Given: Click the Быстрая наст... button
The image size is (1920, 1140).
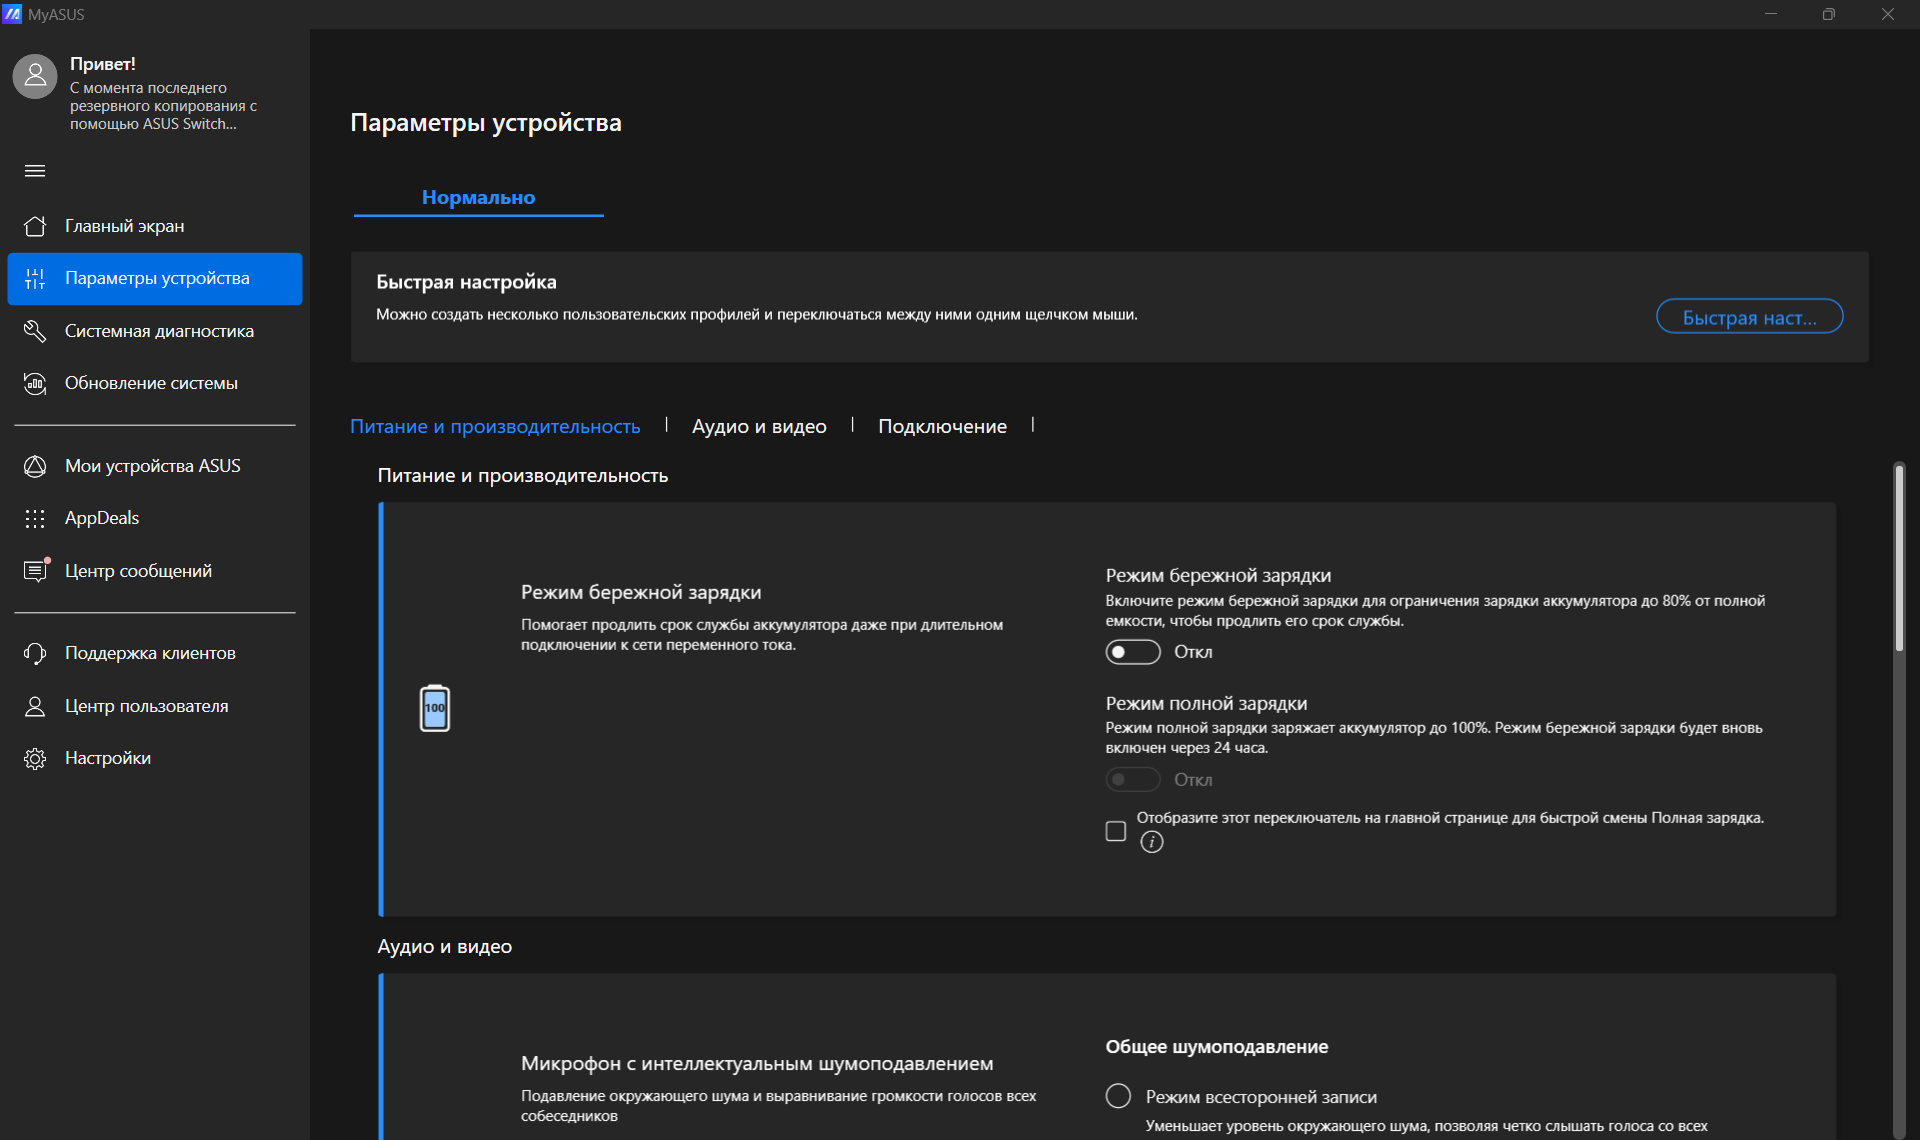Looking at the screenshot, I should pyautogui.click(x=1749, y=317).
